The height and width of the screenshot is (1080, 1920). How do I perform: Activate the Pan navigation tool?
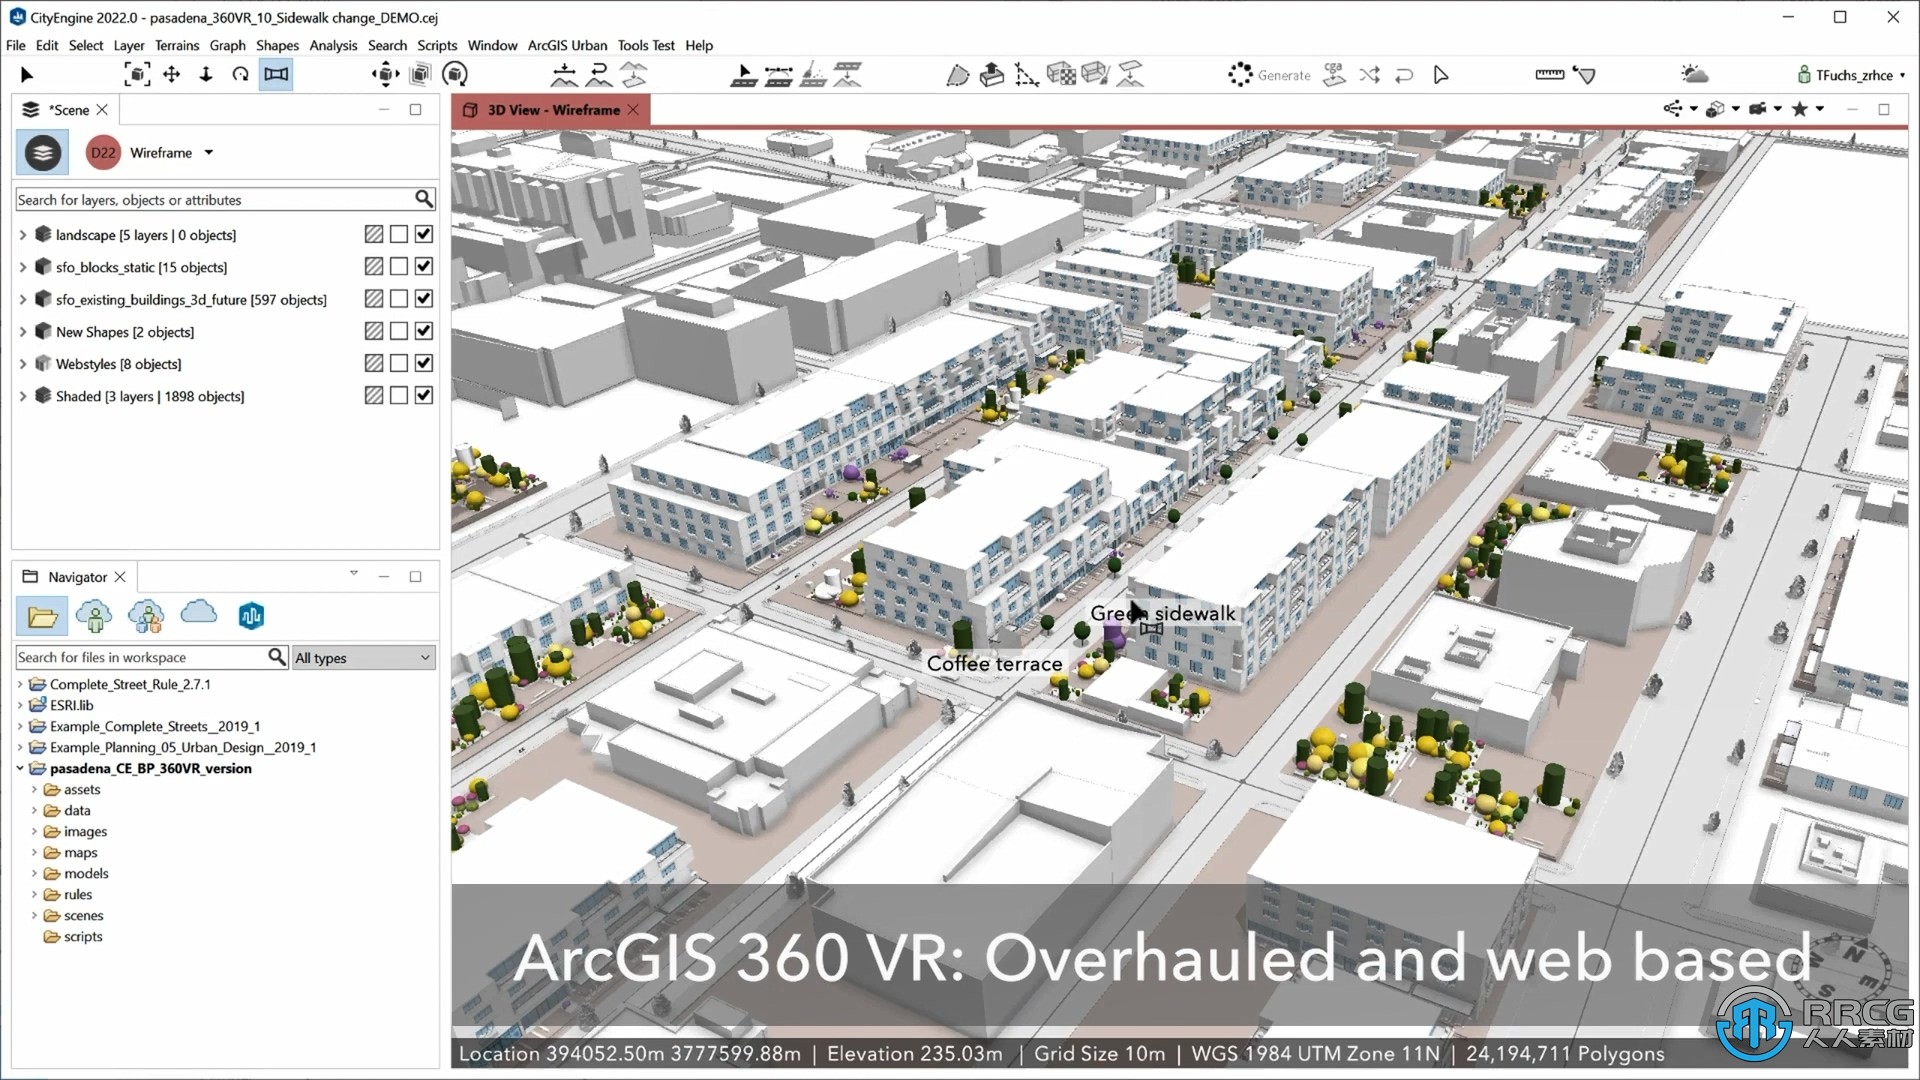[172, 75]
